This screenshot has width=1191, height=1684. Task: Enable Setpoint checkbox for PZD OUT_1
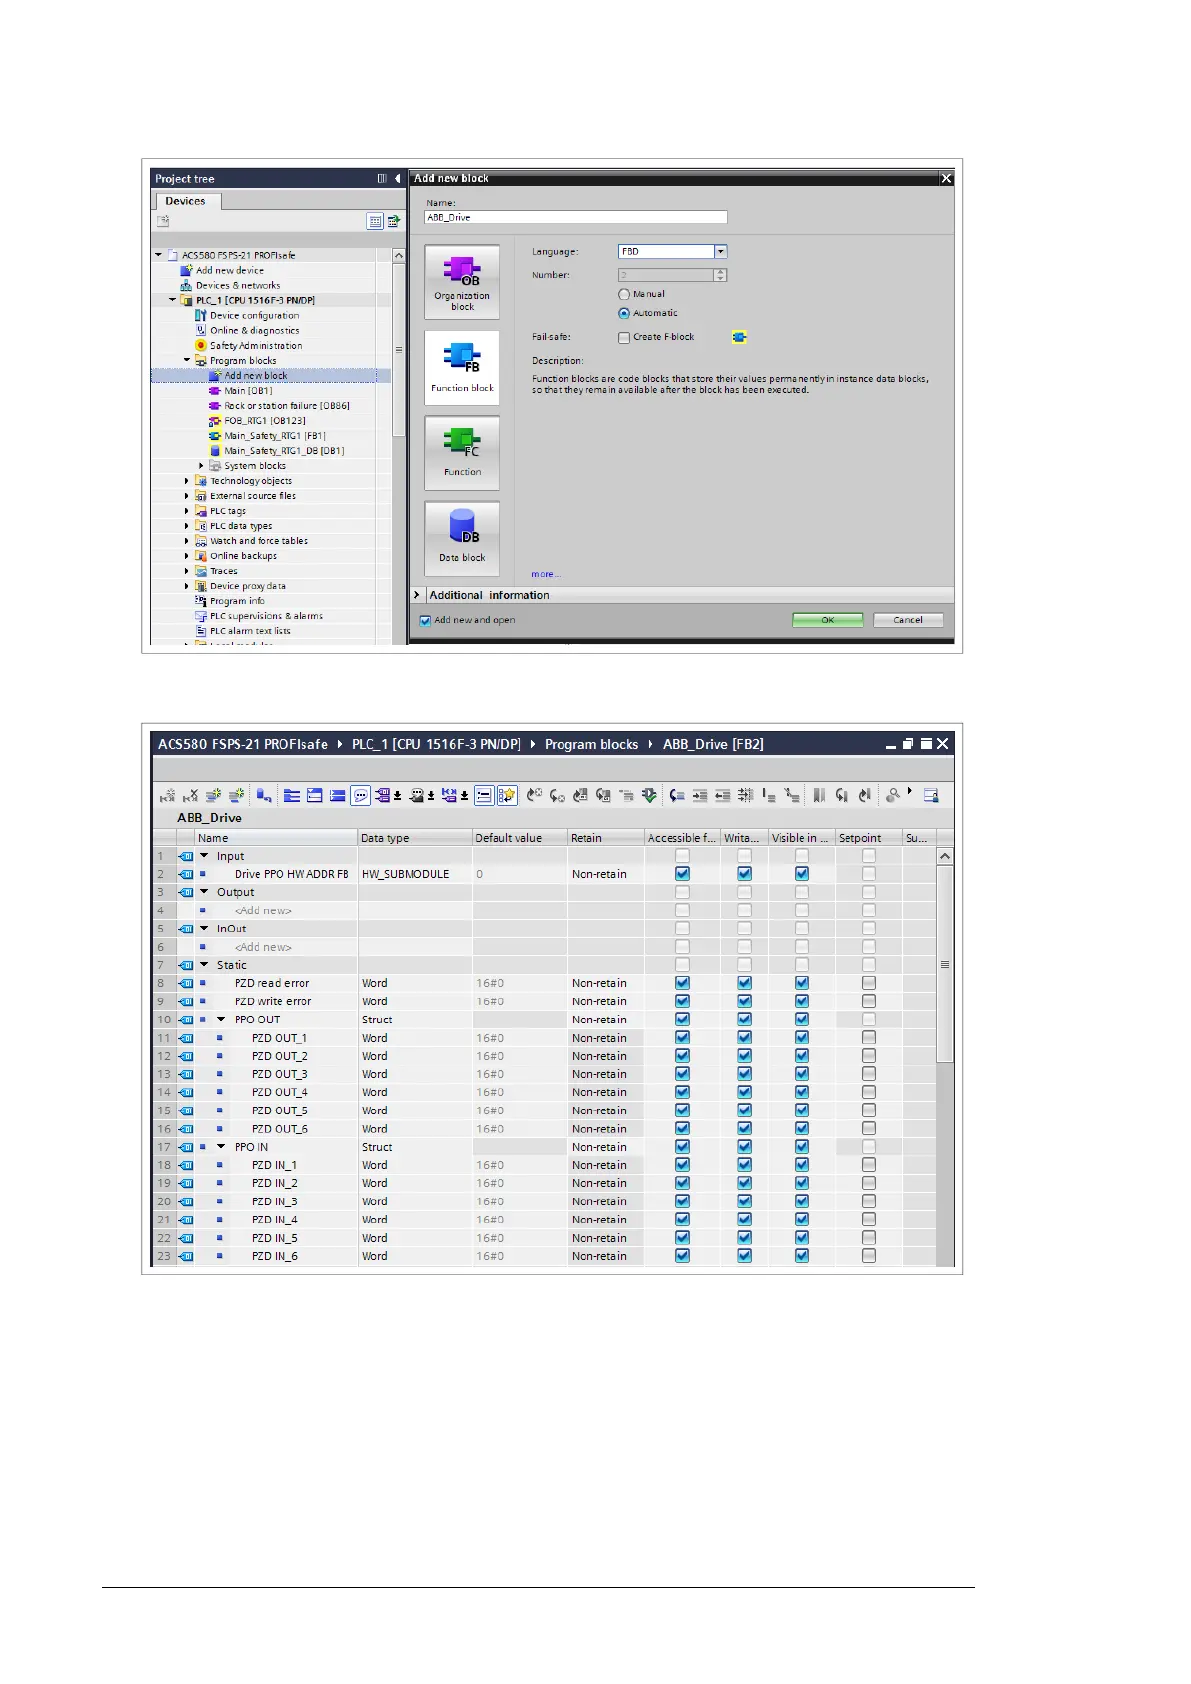pyautogui.click(x=869, y=1038)
